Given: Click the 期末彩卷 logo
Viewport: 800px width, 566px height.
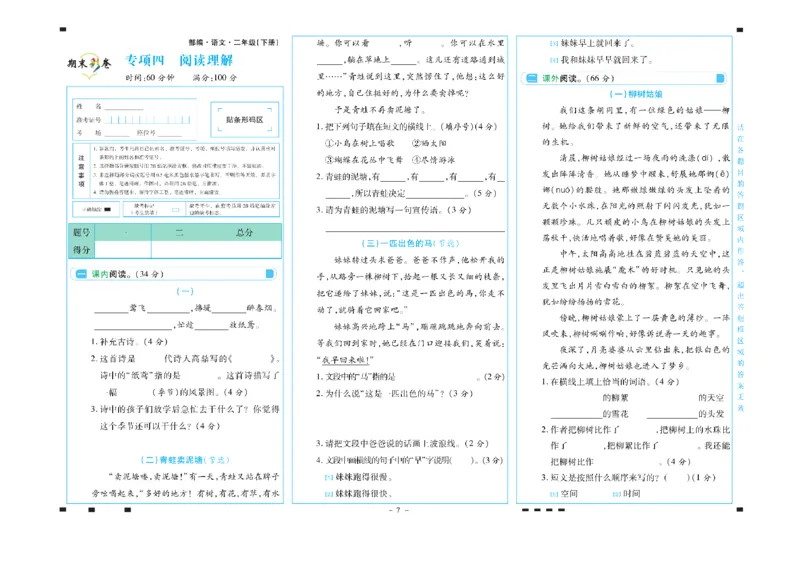Looking at the screenshot, I should [x=89, y=65].
